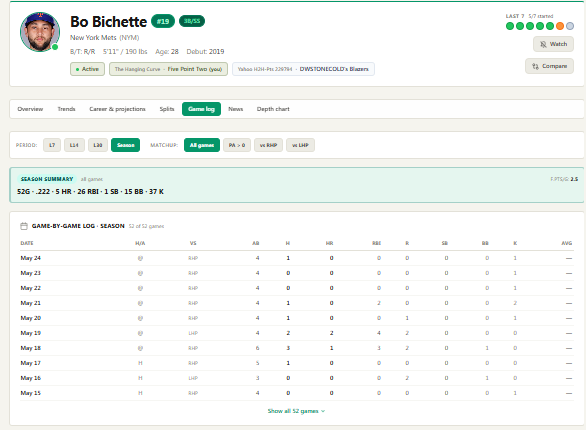This screenshot has width=586, height=430.
Task: Click the VS column header
Action: (193, 243)
